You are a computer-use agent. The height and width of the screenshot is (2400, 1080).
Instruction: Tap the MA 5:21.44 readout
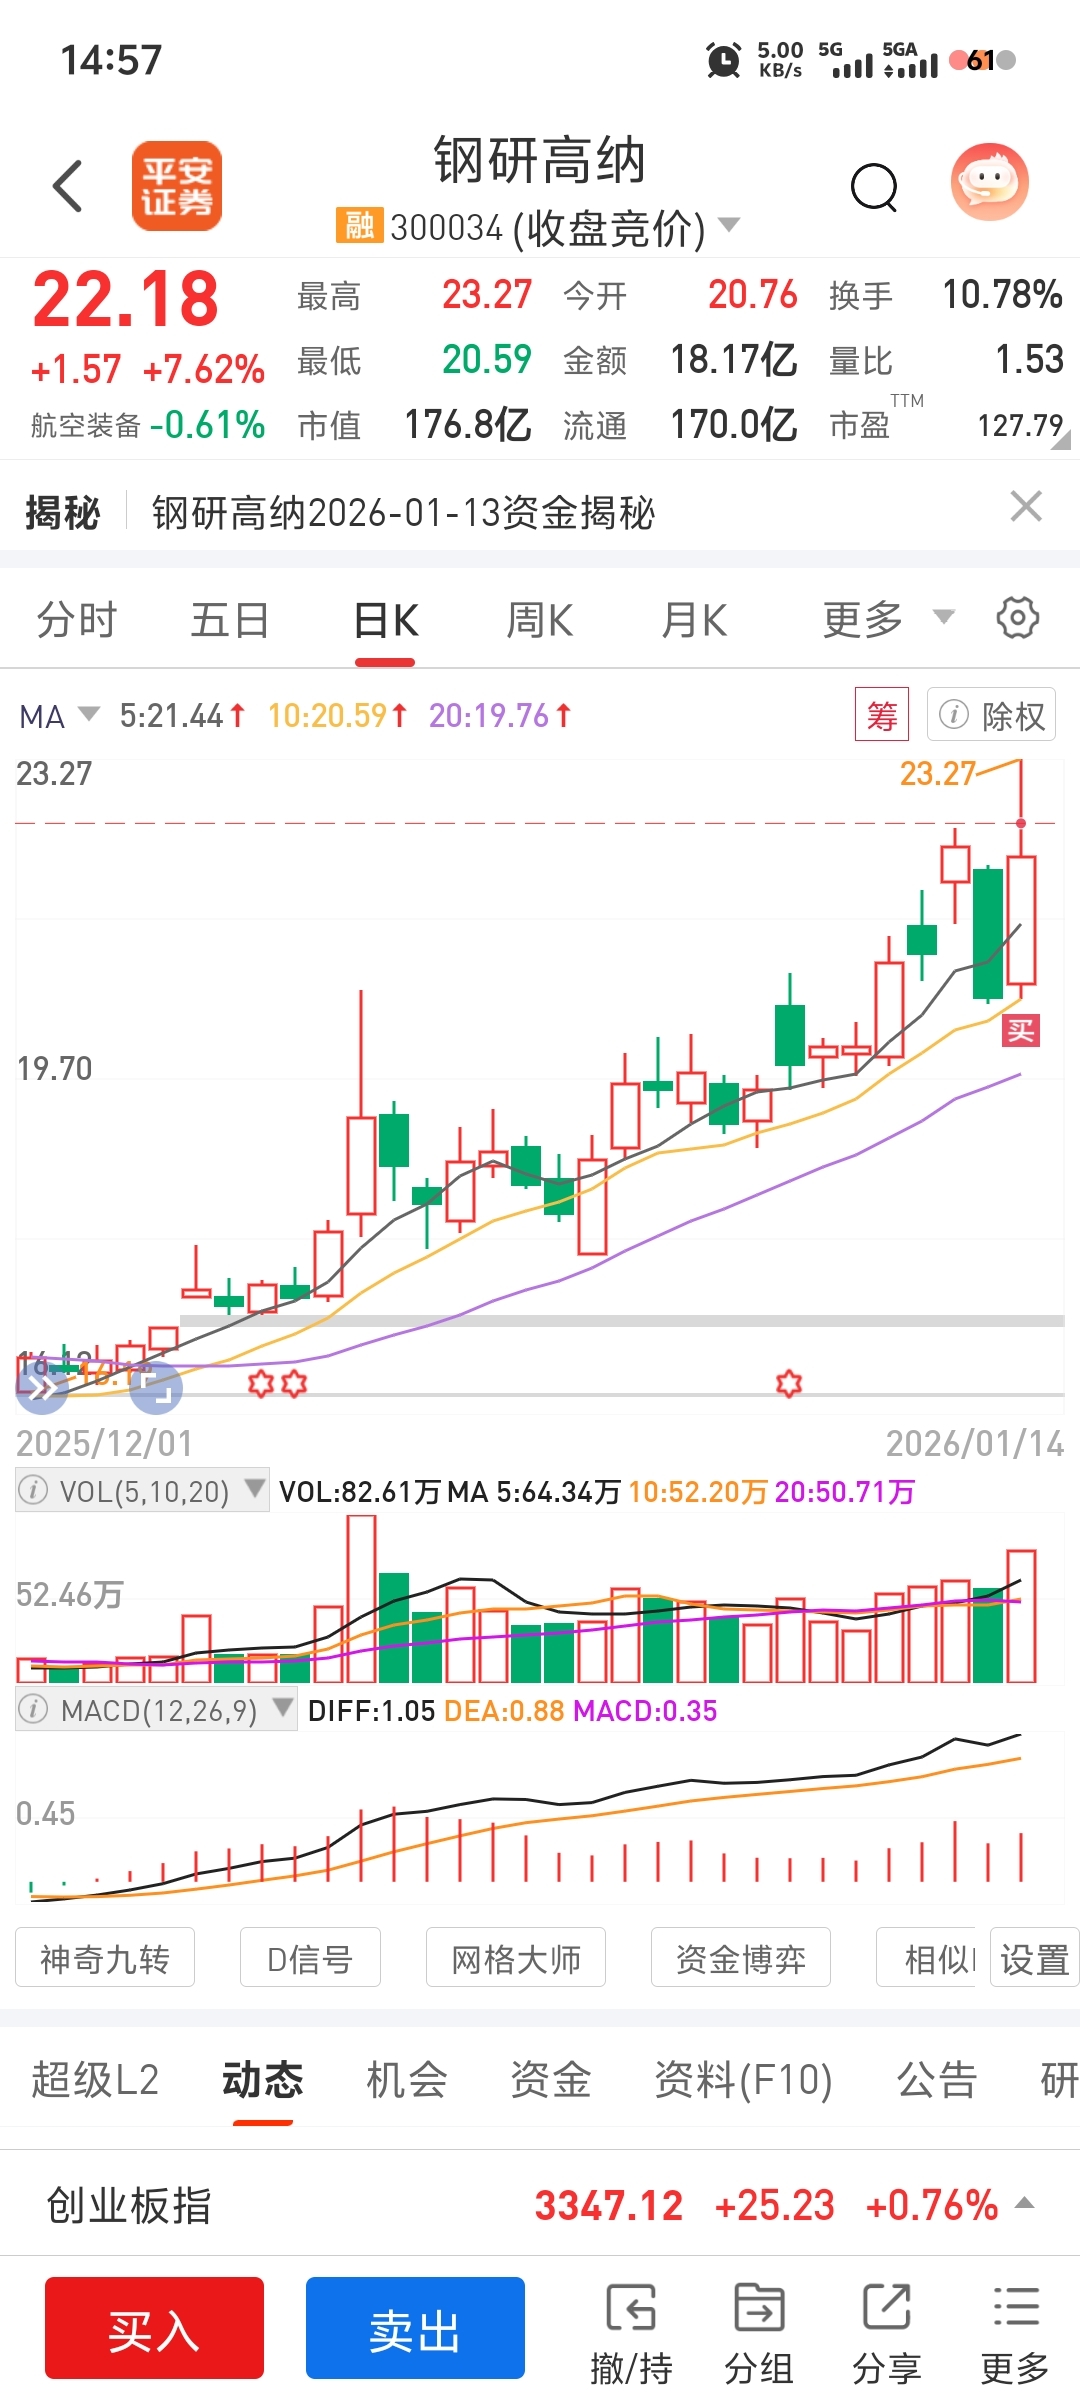[x=181, y=716]
